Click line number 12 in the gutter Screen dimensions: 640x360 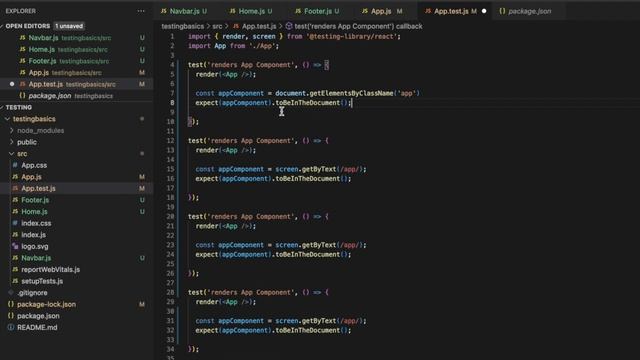coord(170,140)
